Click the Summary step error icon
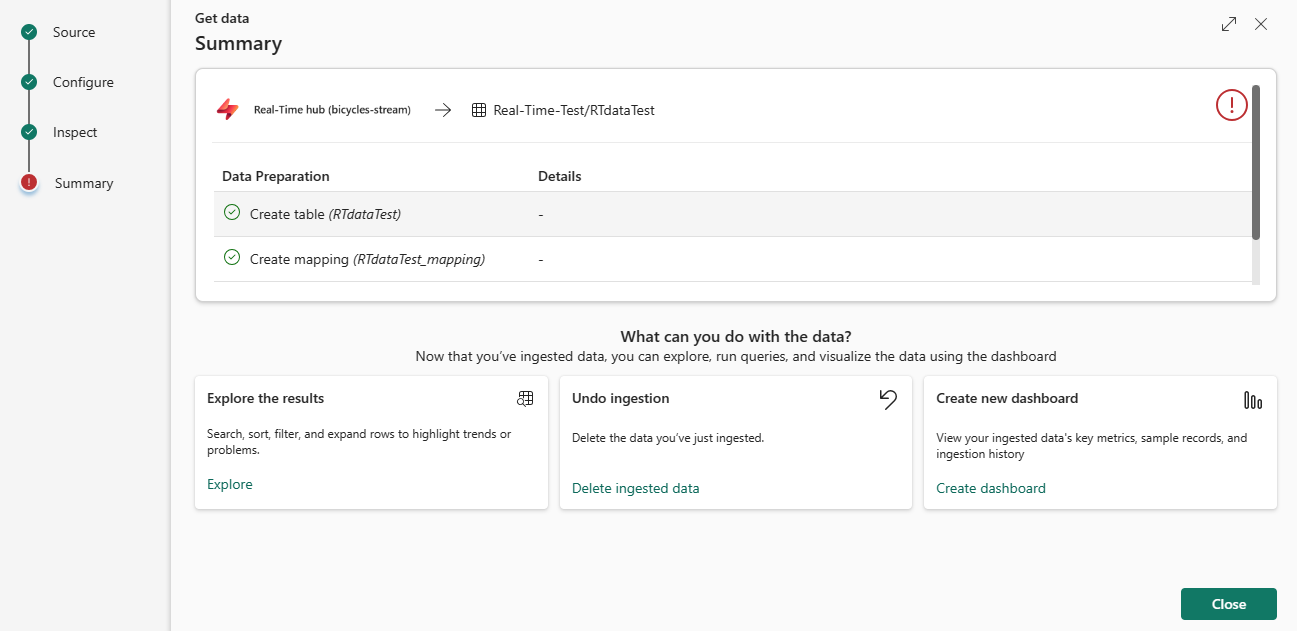Image resolution: width=1297 pixels, height=631 pixels. tap(29, 182)
